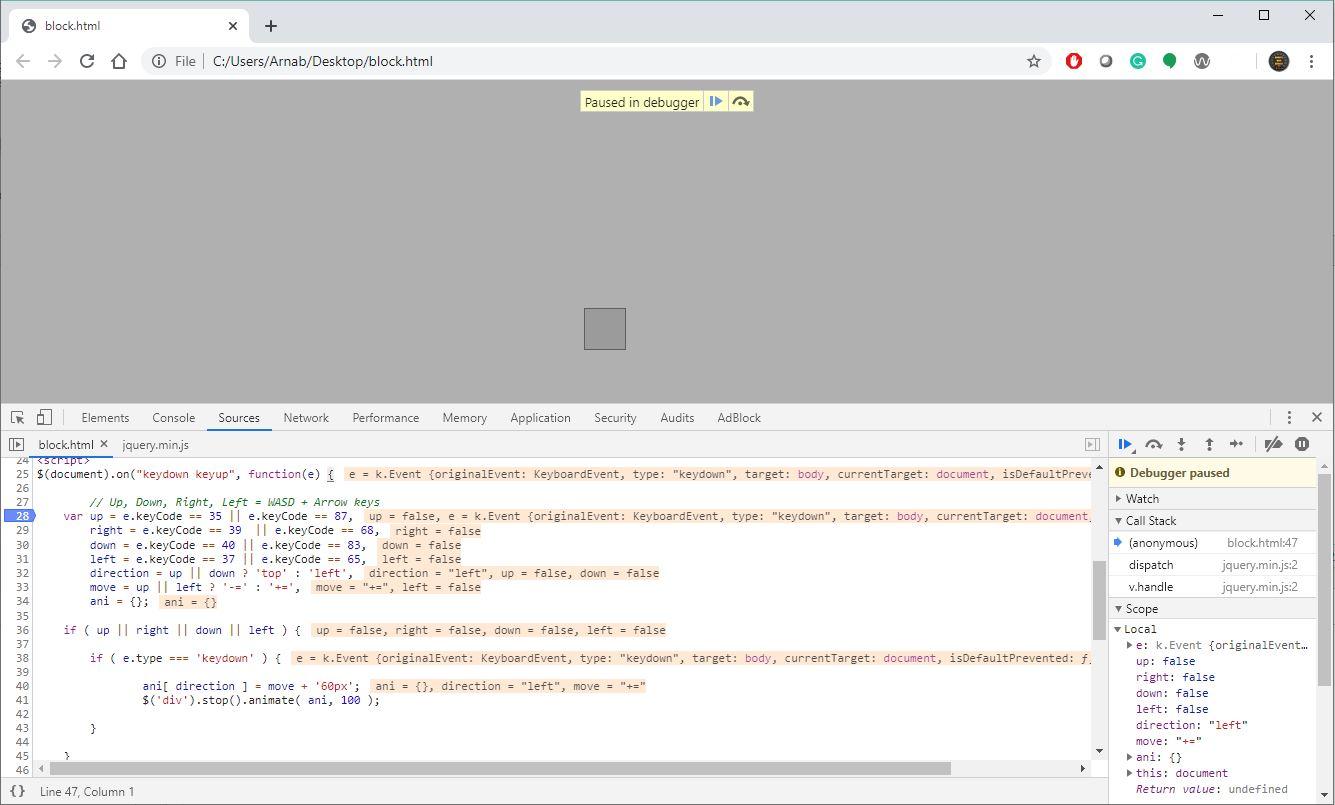Expand the ani object variable
Viewport: 1335px width, 805px height.
pos(1130,757)
